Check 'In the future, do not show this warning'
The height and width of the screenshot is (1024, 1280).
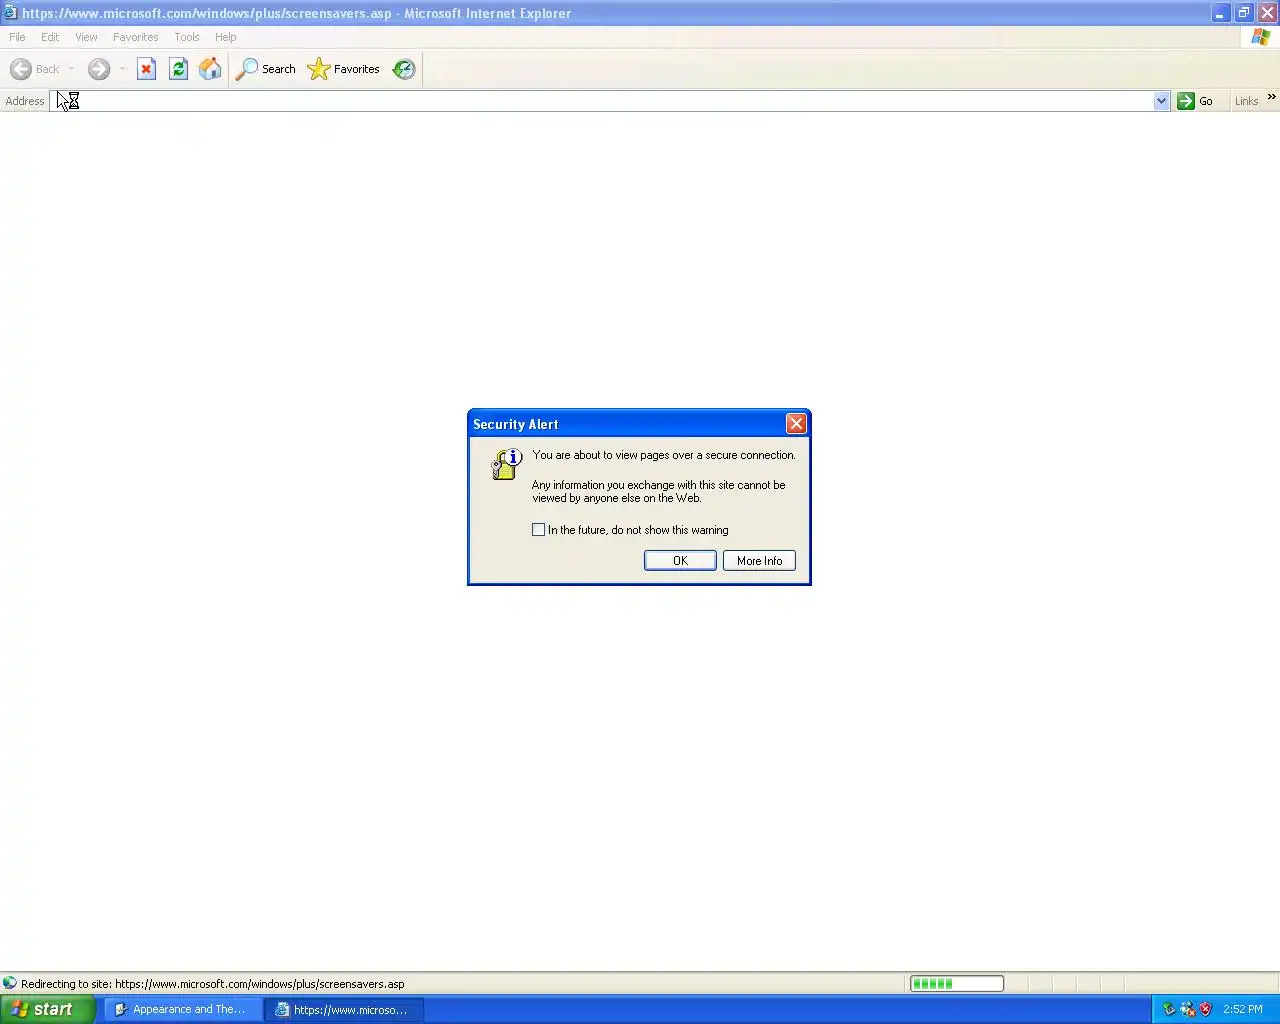[539, 530]
